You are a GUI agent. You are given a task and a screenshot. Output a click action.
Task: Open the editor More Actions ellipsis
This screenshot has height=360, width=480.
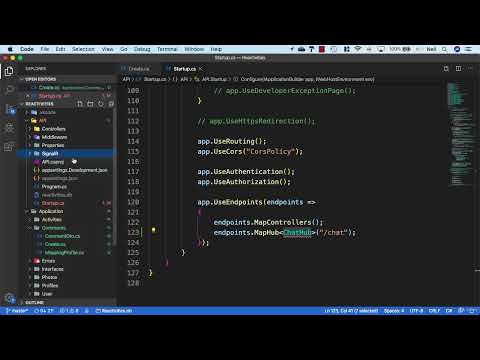[x=470, y=68]
